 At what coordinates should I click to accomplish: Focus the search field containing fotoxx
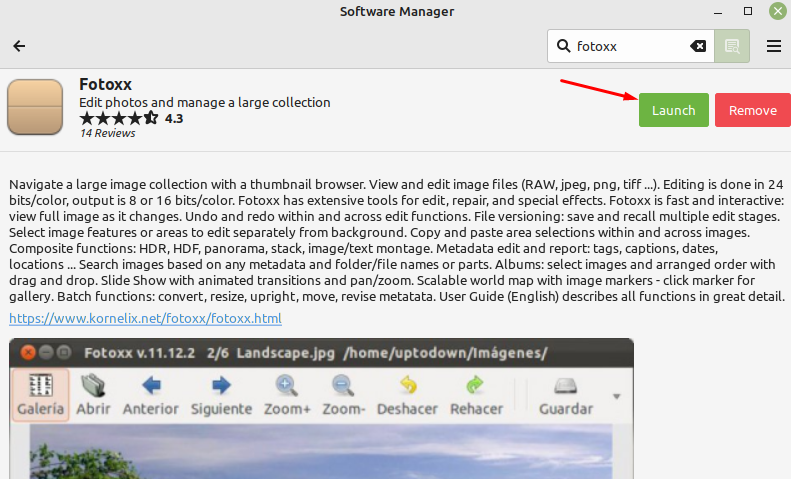631,46
